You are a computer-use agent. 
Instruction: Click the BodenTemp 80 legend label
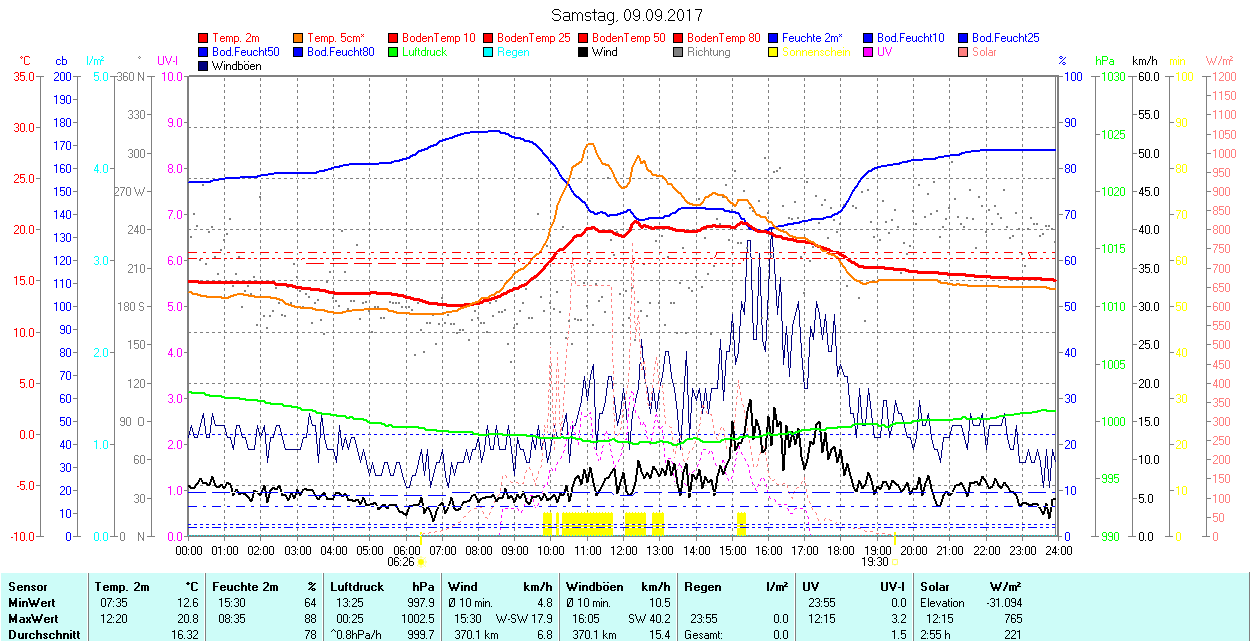[x=723, y=38]
